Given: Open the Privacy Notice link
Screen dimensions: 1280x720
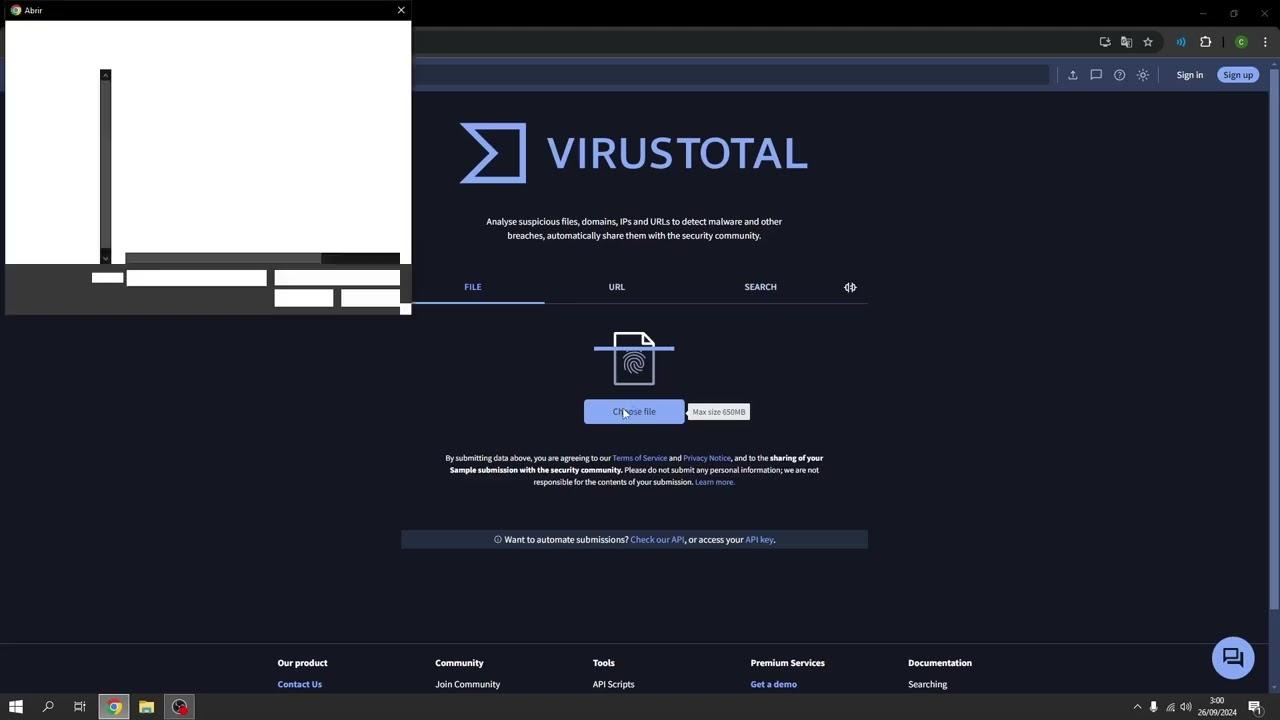Looking at the screenshot, I should point(707,458).
